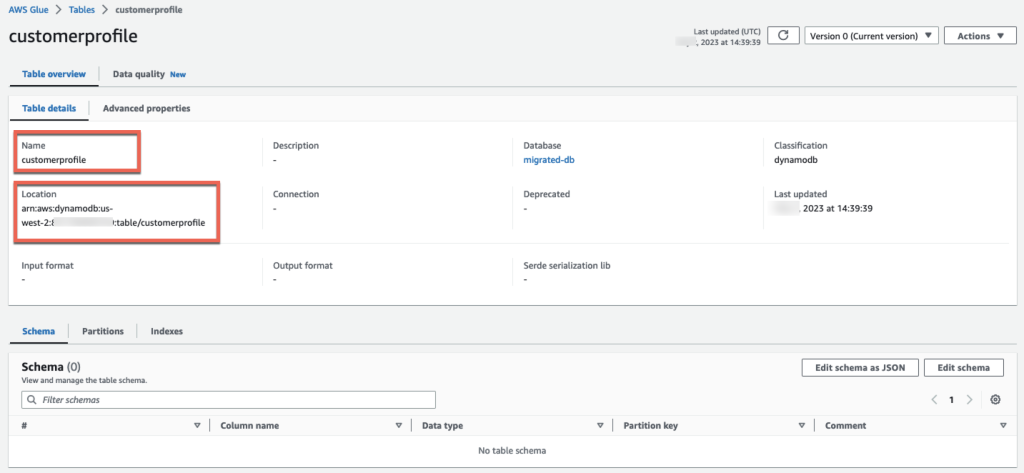Select the Table details tab
The image size is (1024, 473).
(x=49, y=108)
